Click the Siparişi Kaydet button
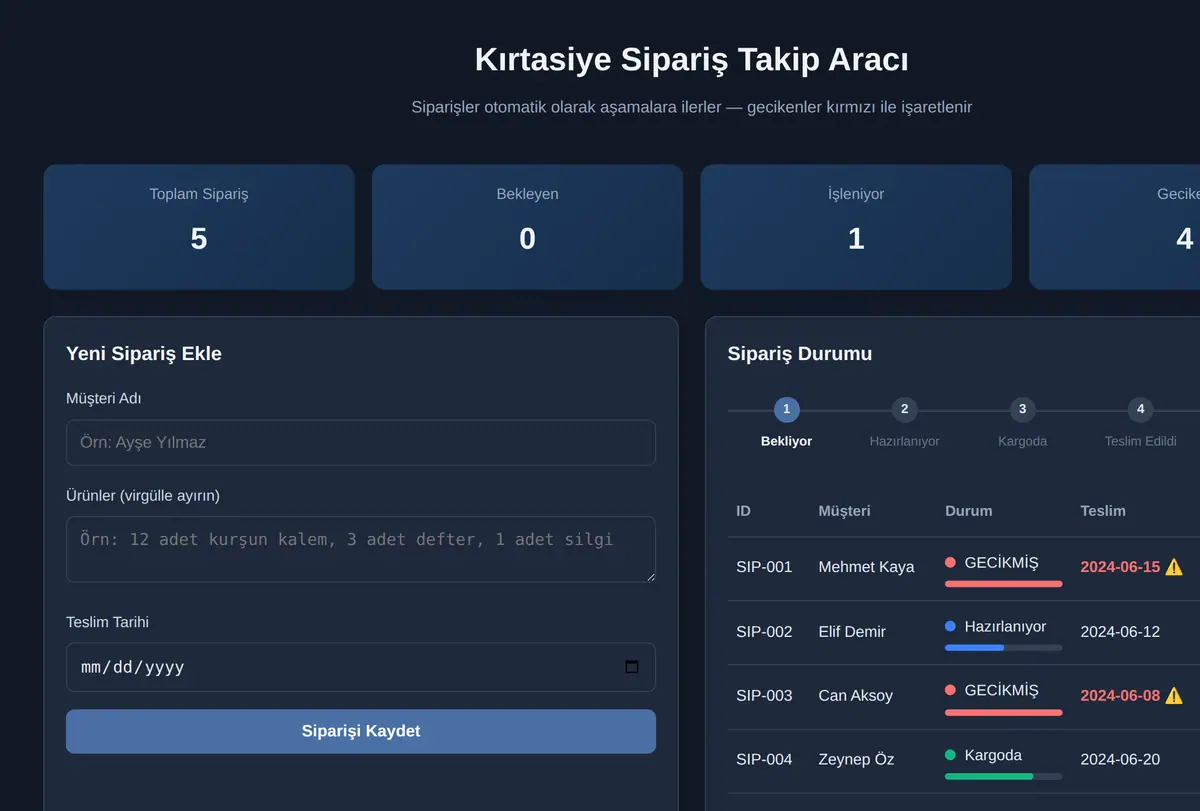 tap(361, 731)
